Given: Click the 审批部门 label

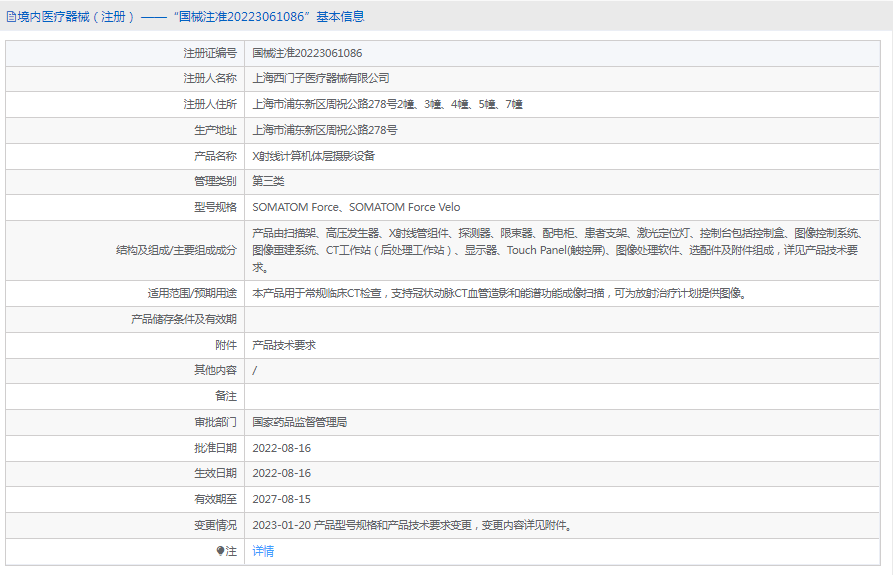Looking at the screenshot, I should tap(215, 422).
